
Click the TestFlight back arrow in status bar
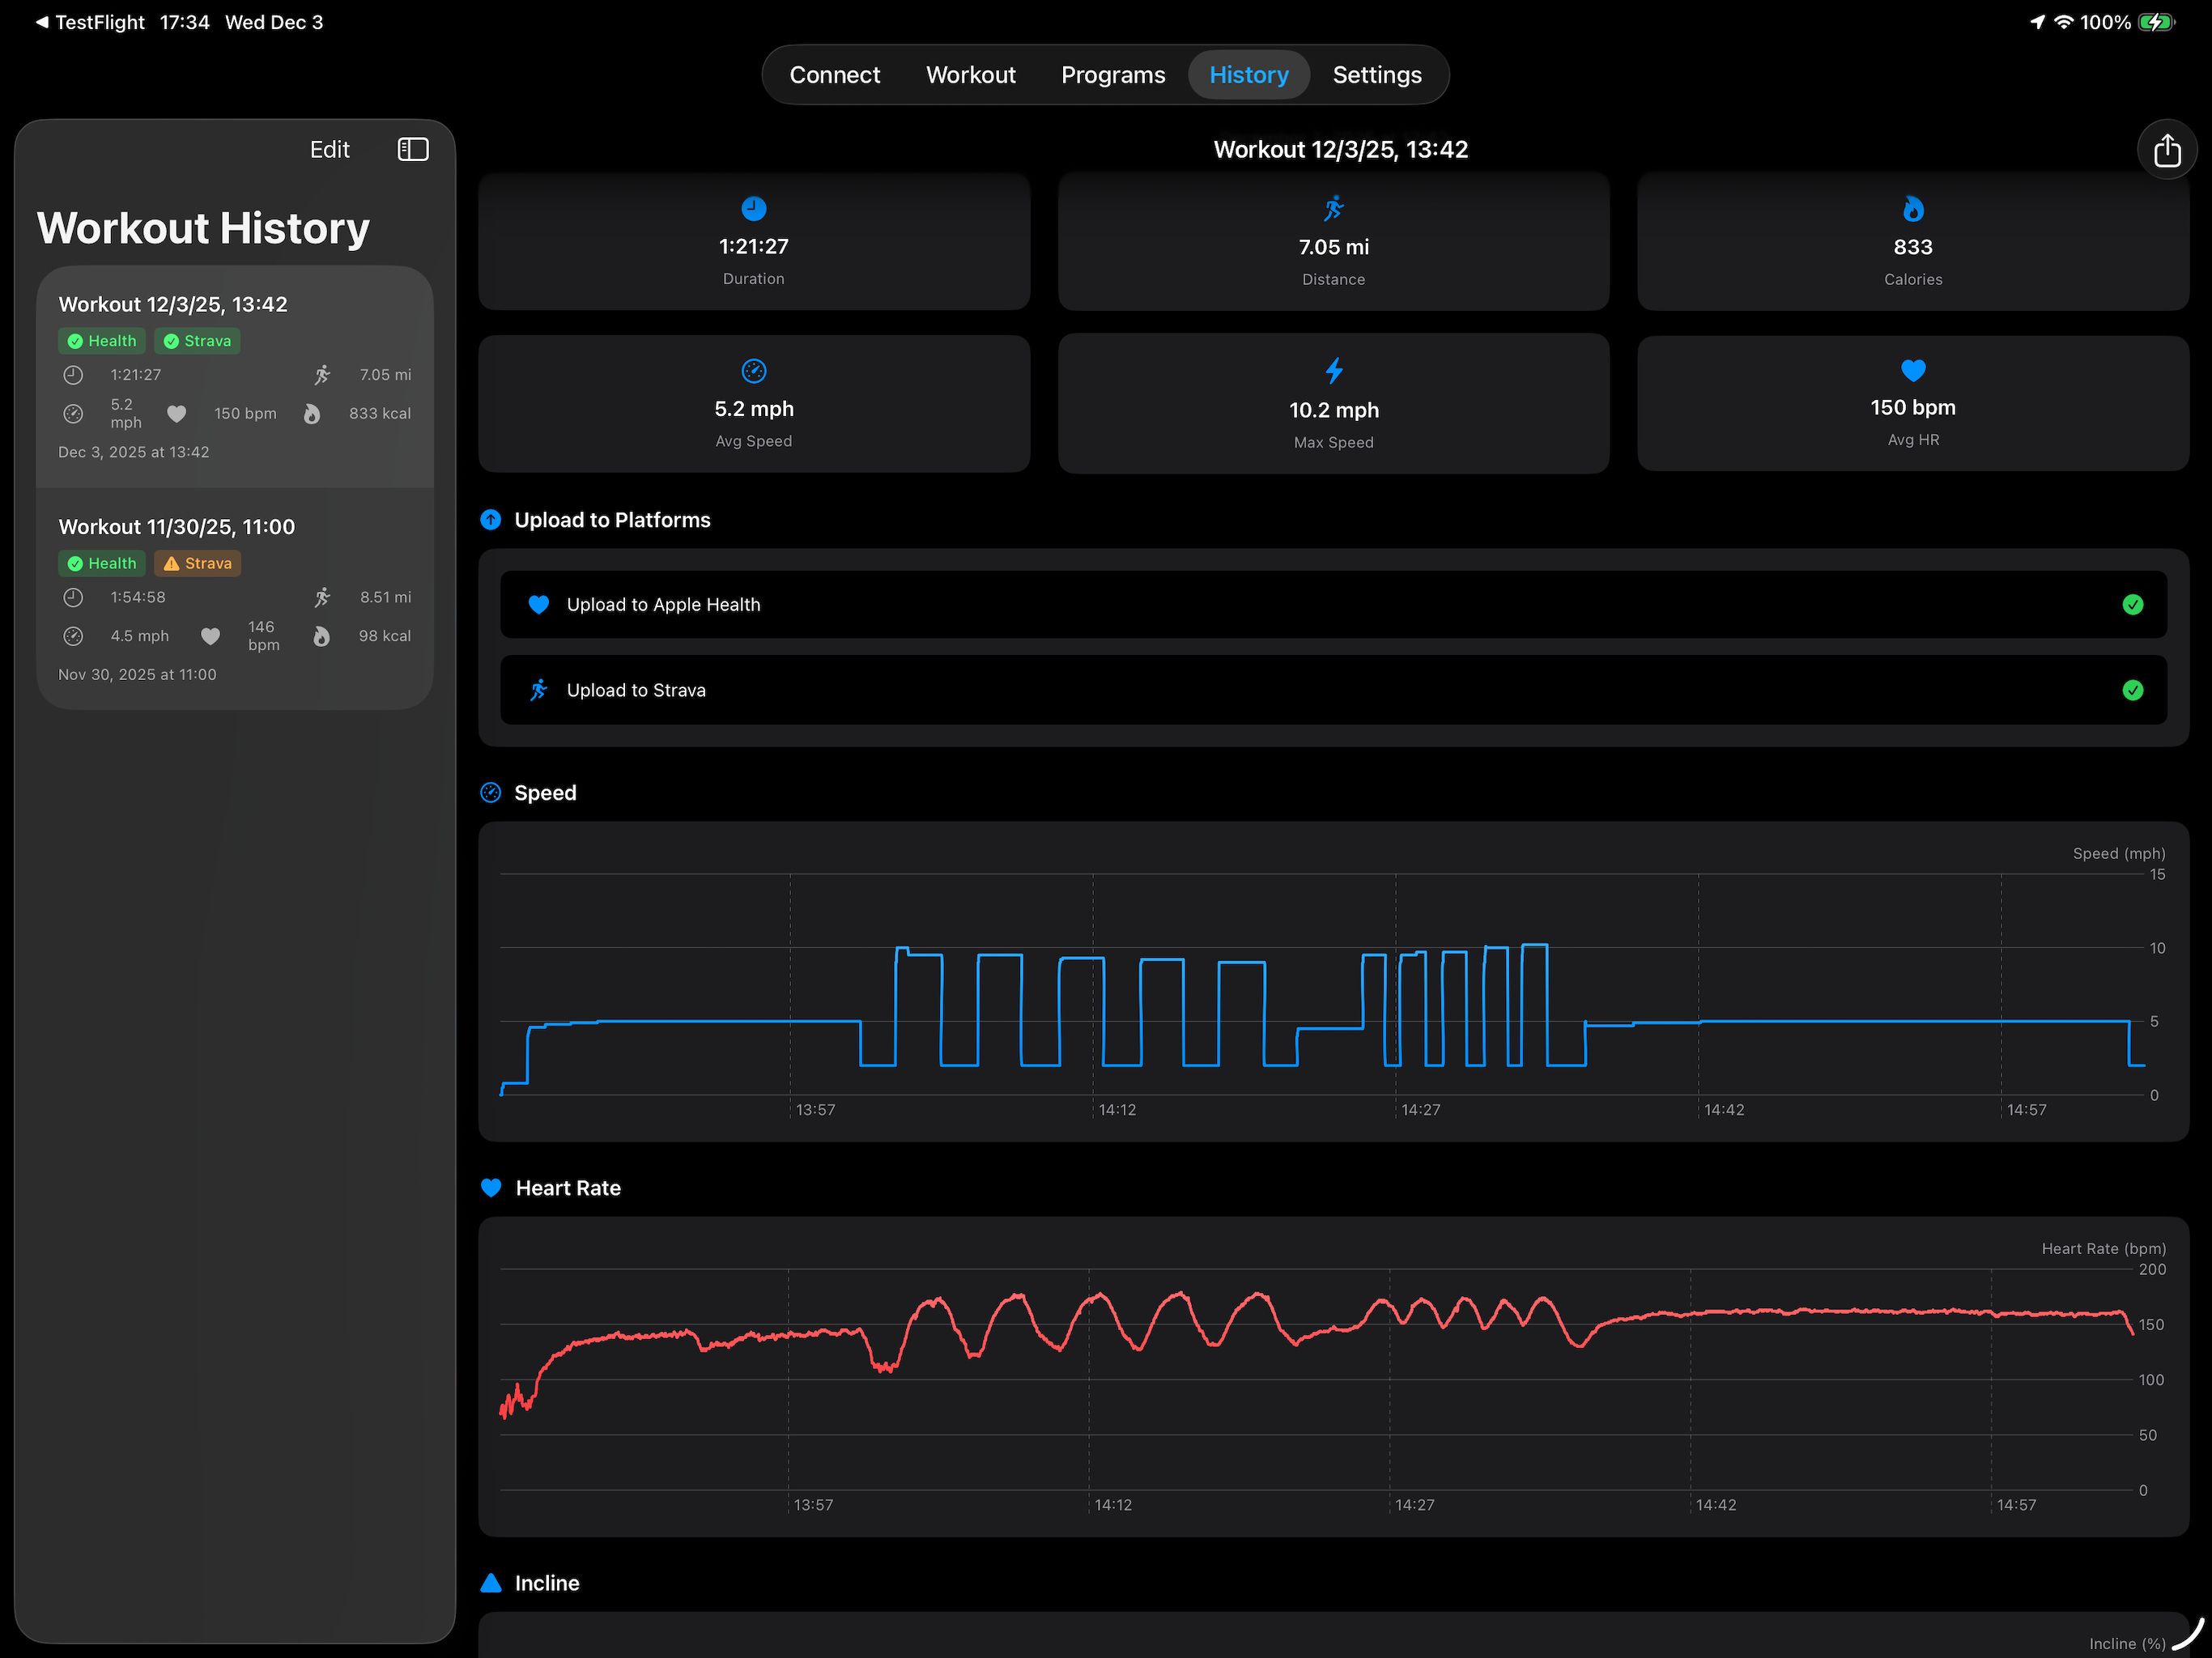[x=42, y=22]
